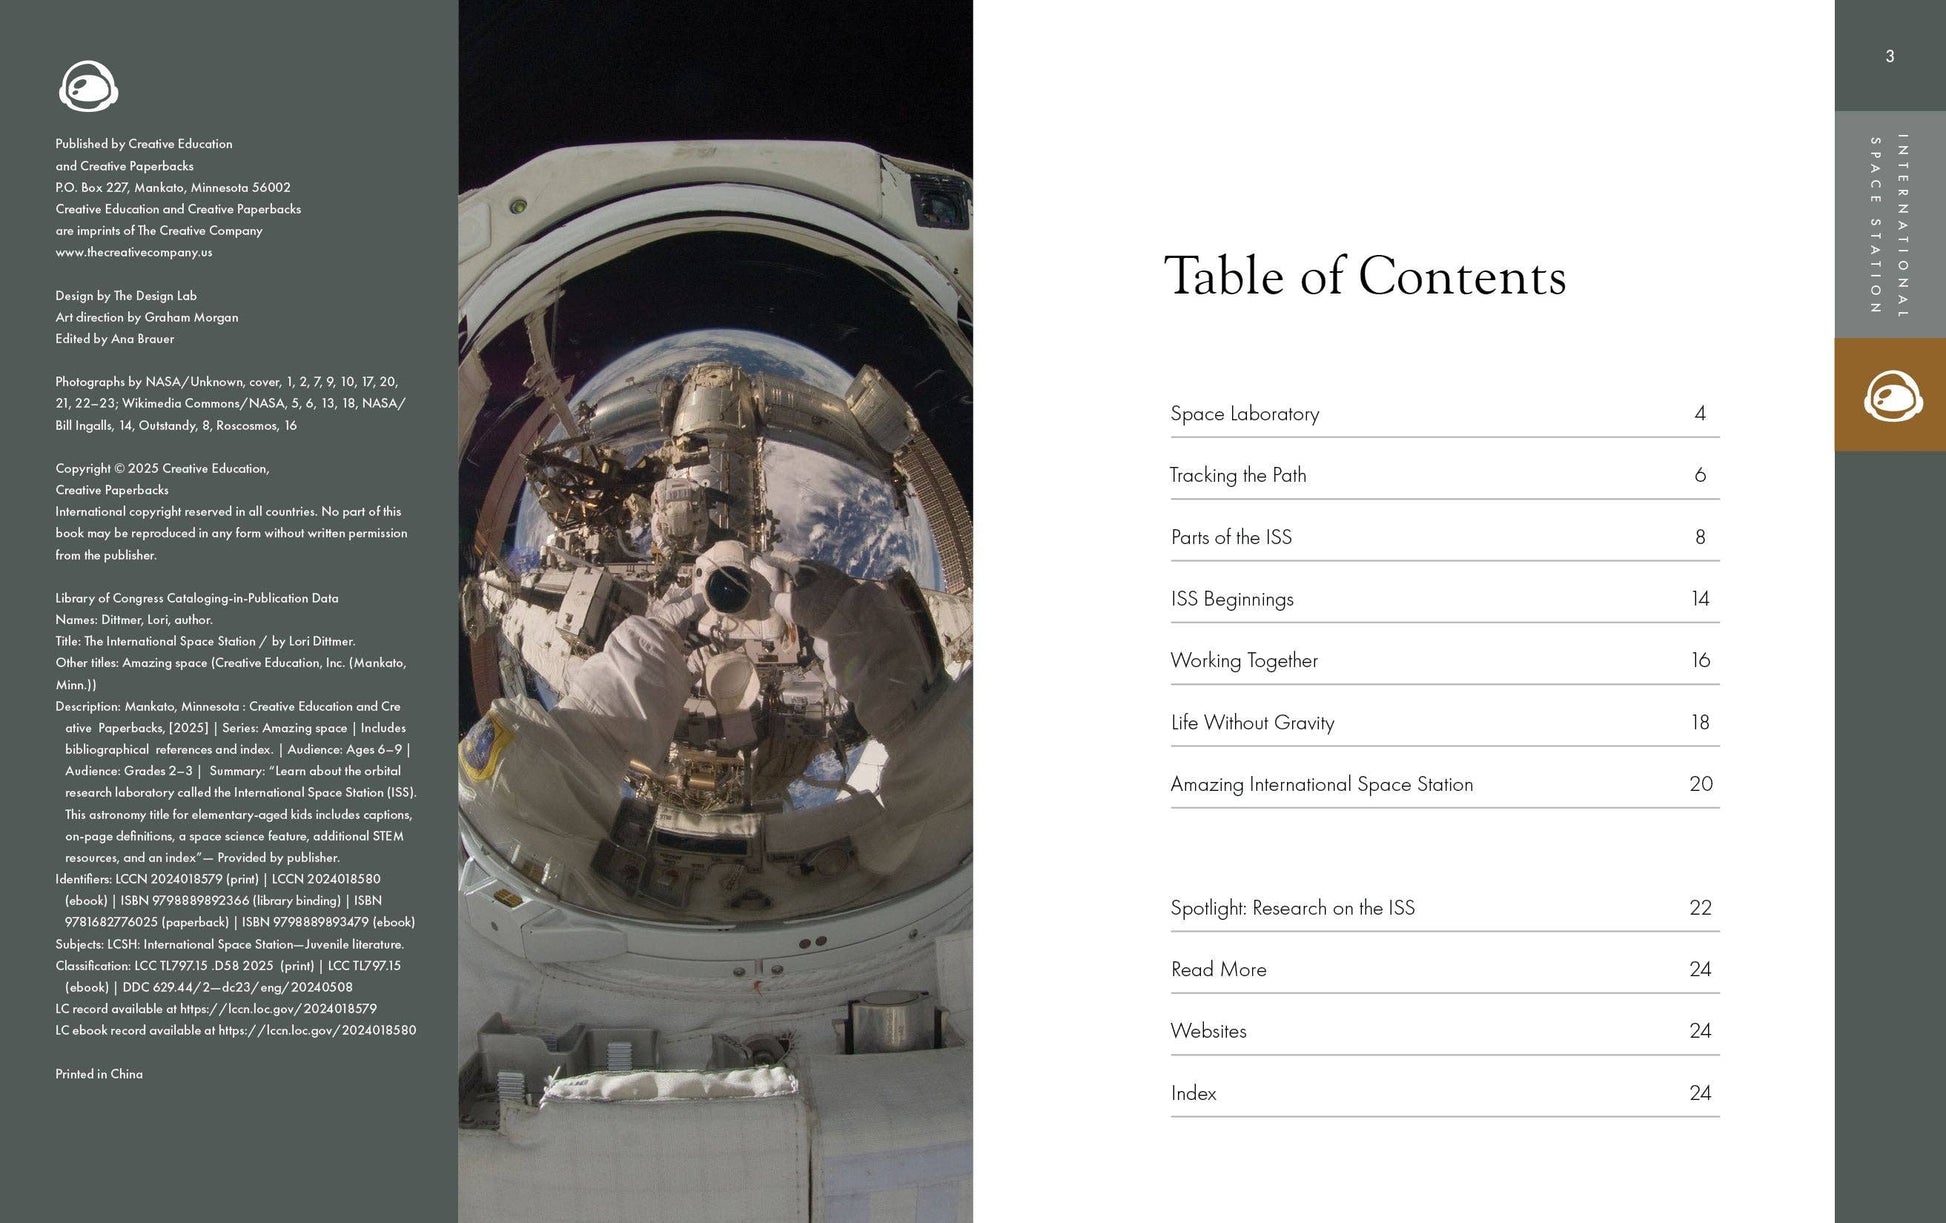The image size is (1946, 1223).
Task: Select Life Without Gravity entry
Action: pyautogui.click(x=1252, y=723)
